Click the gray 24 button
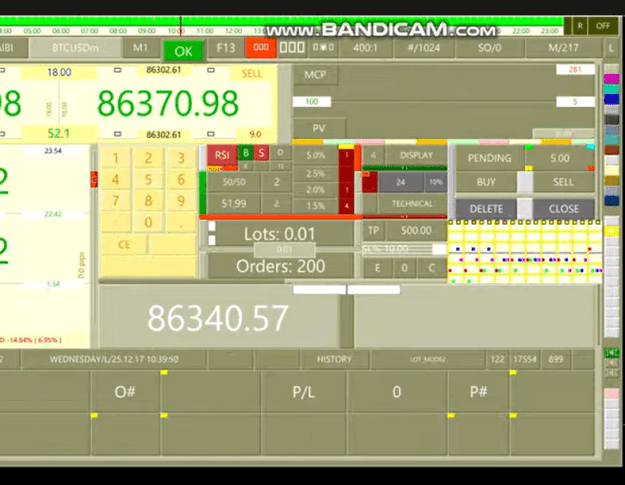Viewport: 625px width, 485px height. [401, 182]
